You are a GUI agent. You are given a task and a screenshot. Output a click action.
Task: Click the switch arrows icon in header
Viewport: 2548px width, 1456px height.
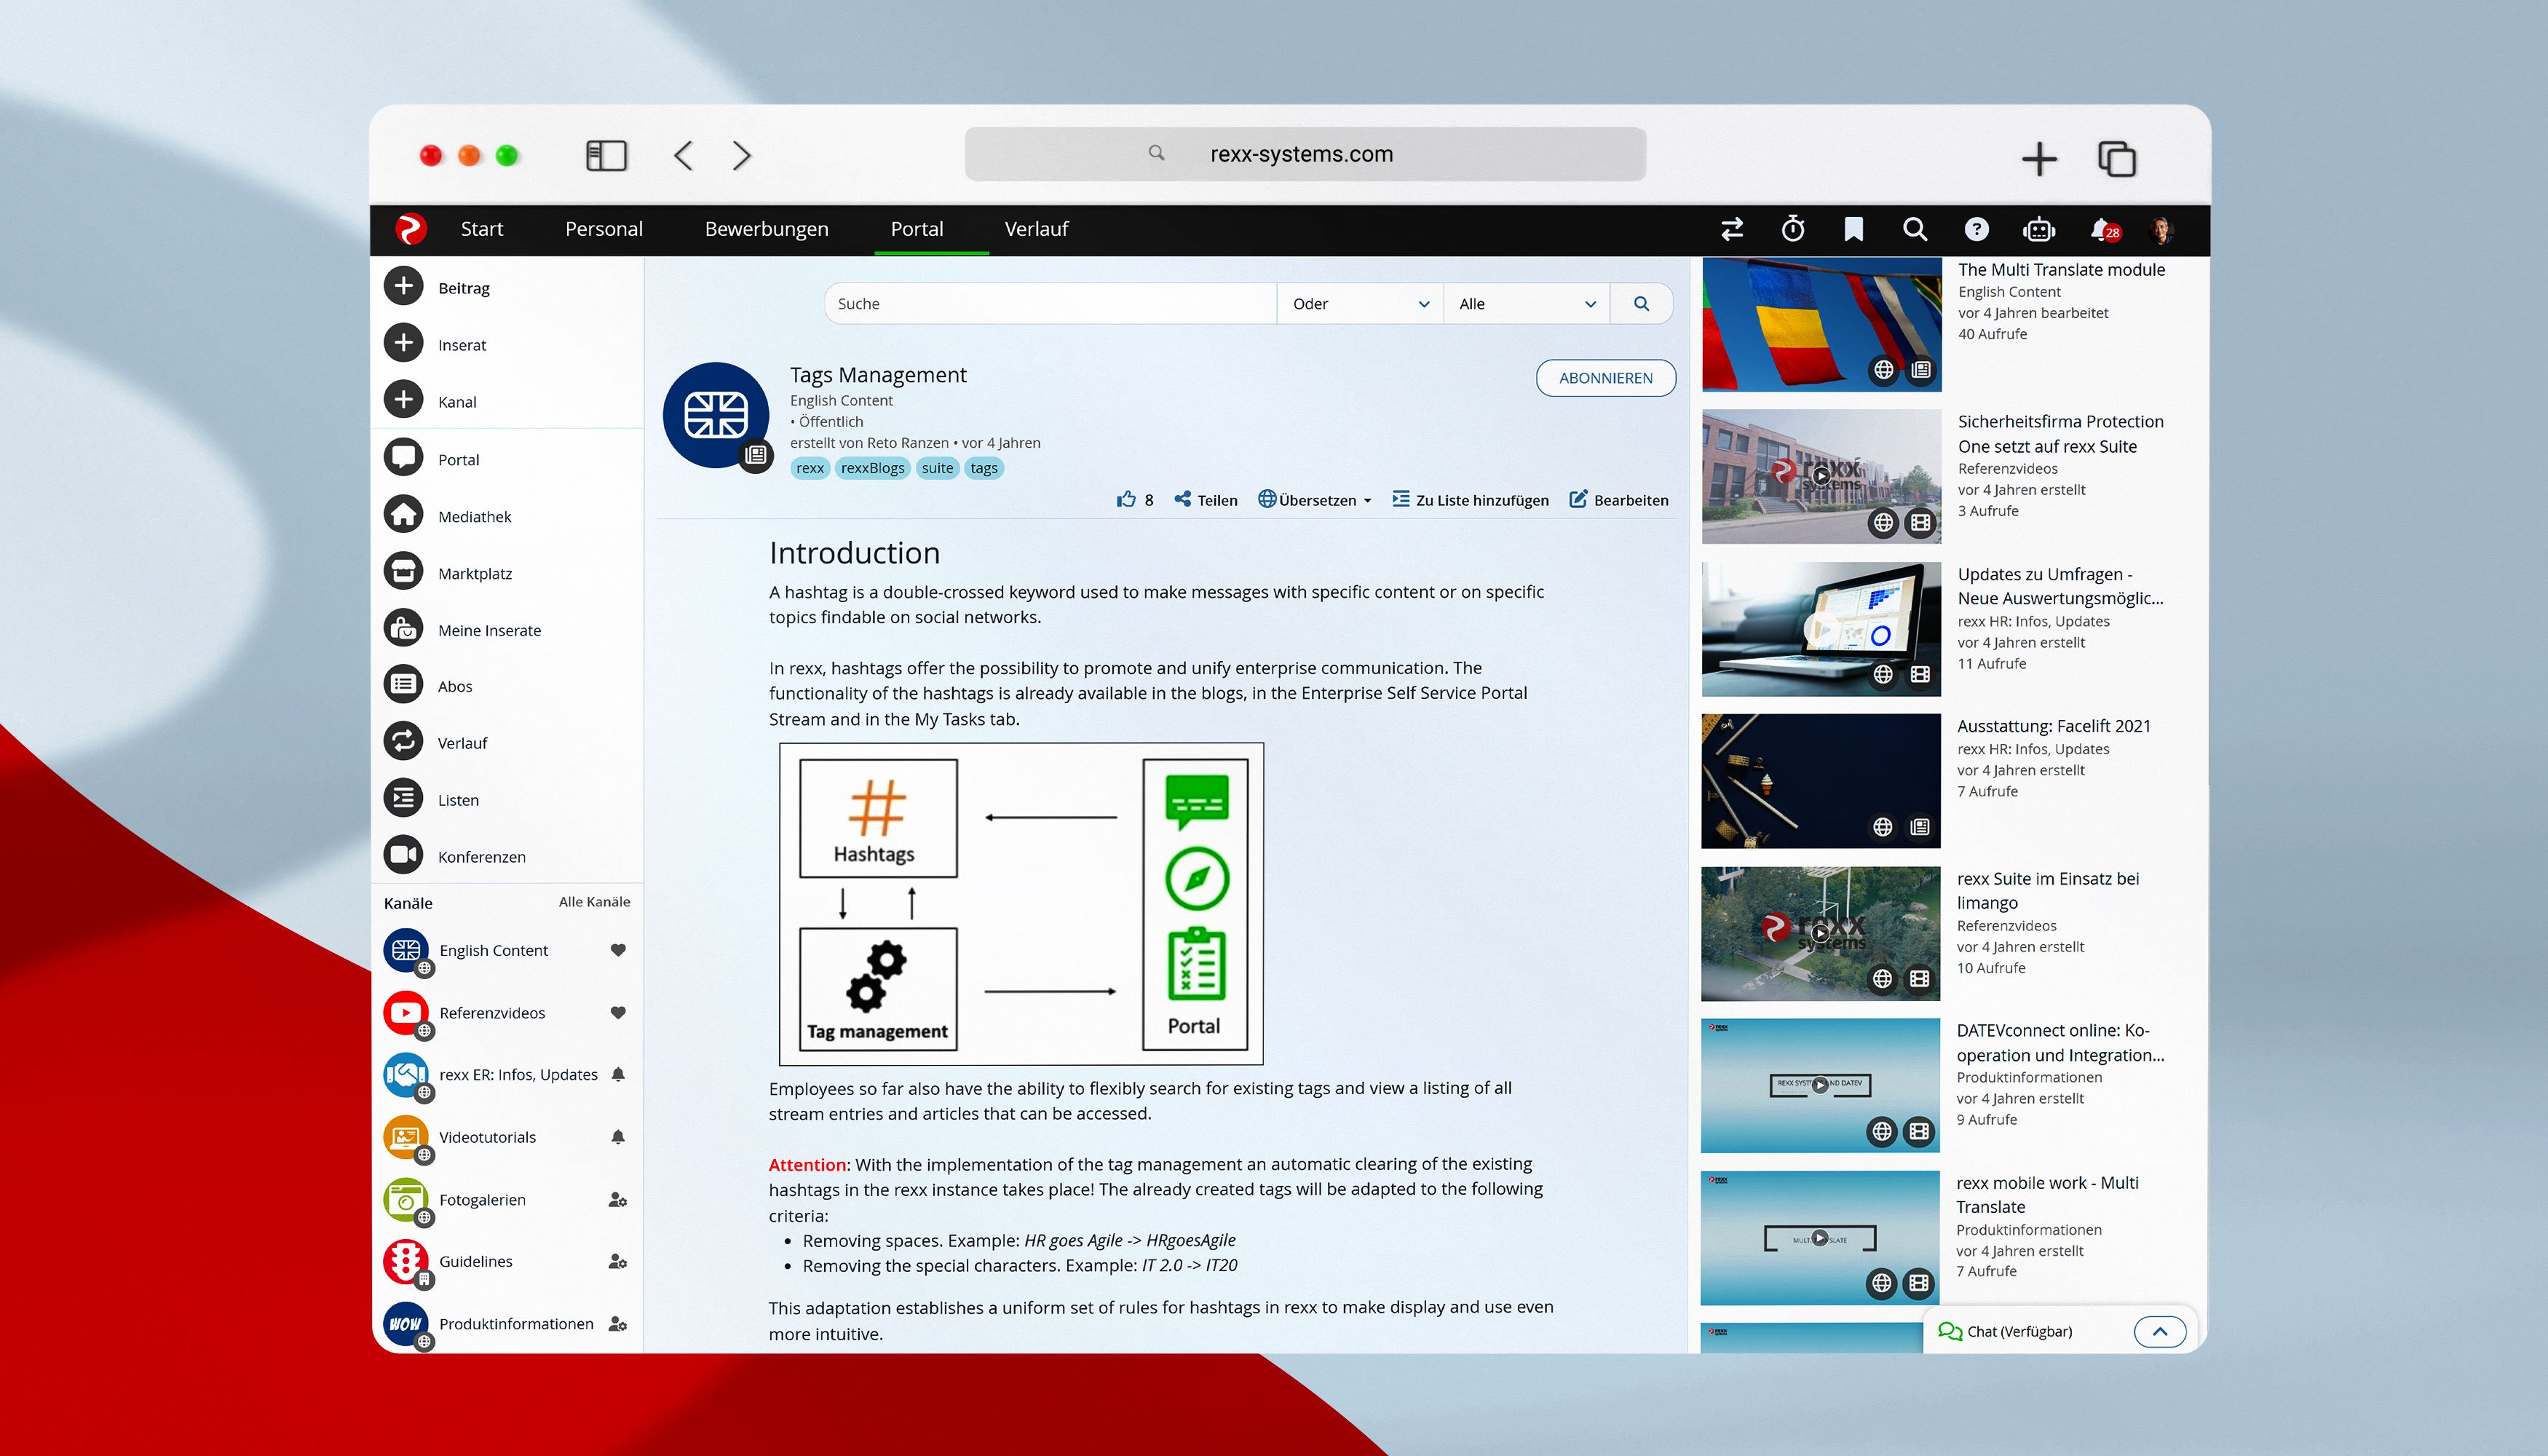[1732, 229]
